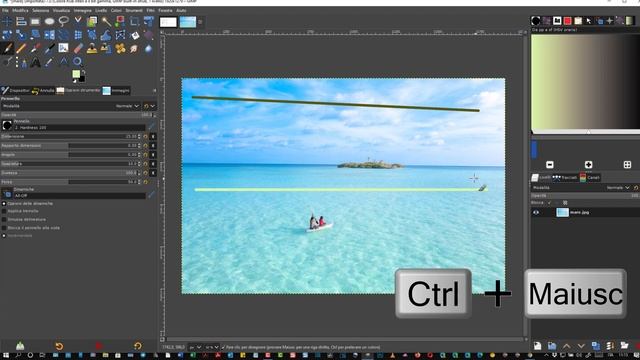Screen dimensions: 640x360
Task: Select the Fuzzy Select magic wand tool
Action: click(x=106, y=21)
